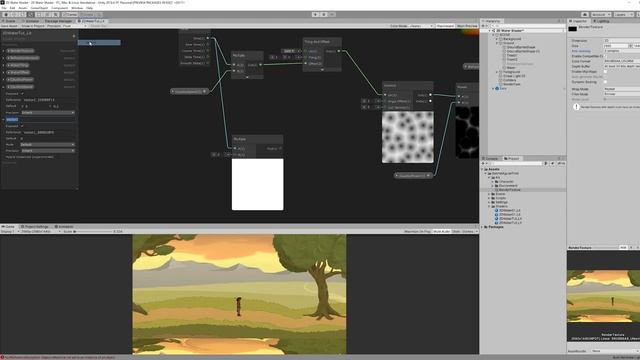Viewport: 640px width, 360px height.
Task: Toggle Stats in Game view
Action: click(x=456, y=231)
